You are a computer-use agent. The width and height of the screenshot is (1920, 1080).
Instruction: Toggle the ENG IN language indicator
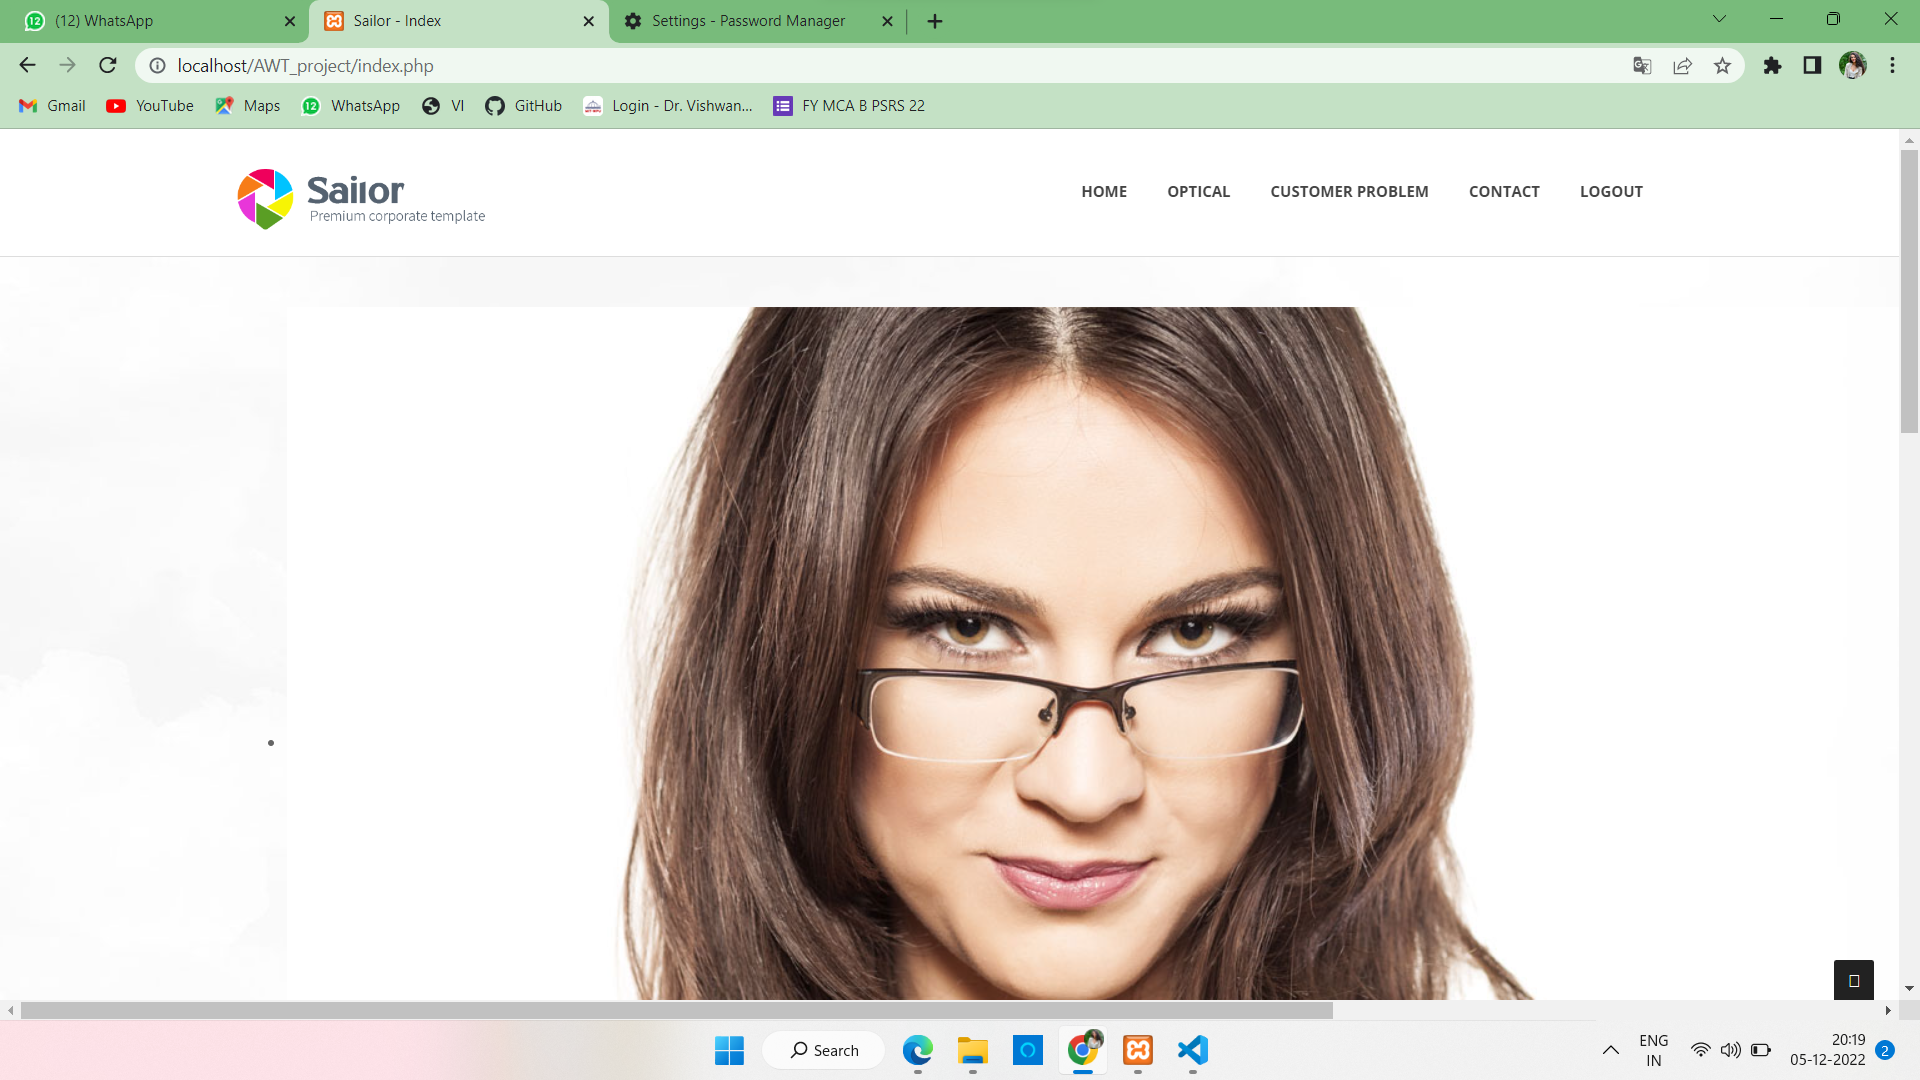click(x=1654, y=1049)
